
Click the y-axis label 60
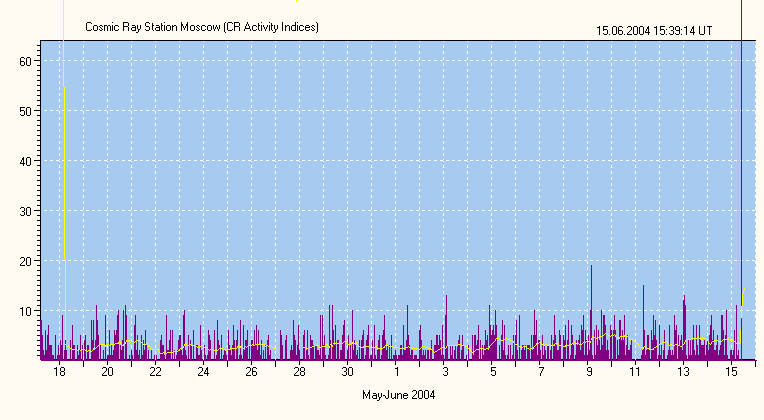pyautogui.click(x=27, y=61)
